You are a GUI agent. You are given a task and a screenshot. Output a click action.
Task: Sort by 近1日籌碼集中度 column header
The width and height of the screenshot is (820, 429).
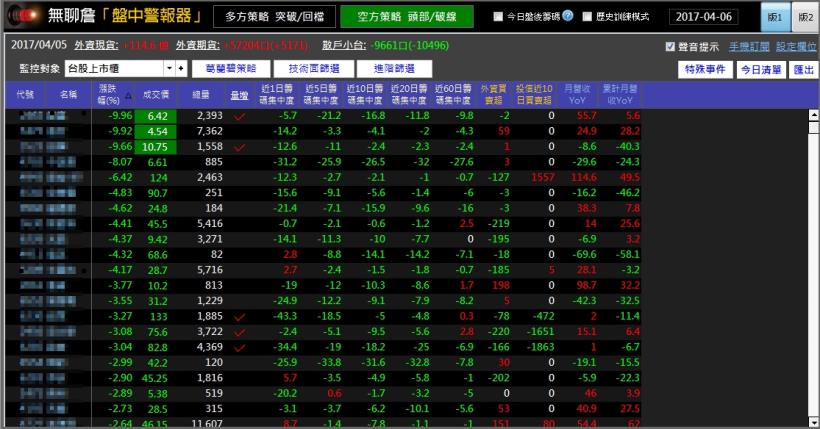[x=277, y=95]
